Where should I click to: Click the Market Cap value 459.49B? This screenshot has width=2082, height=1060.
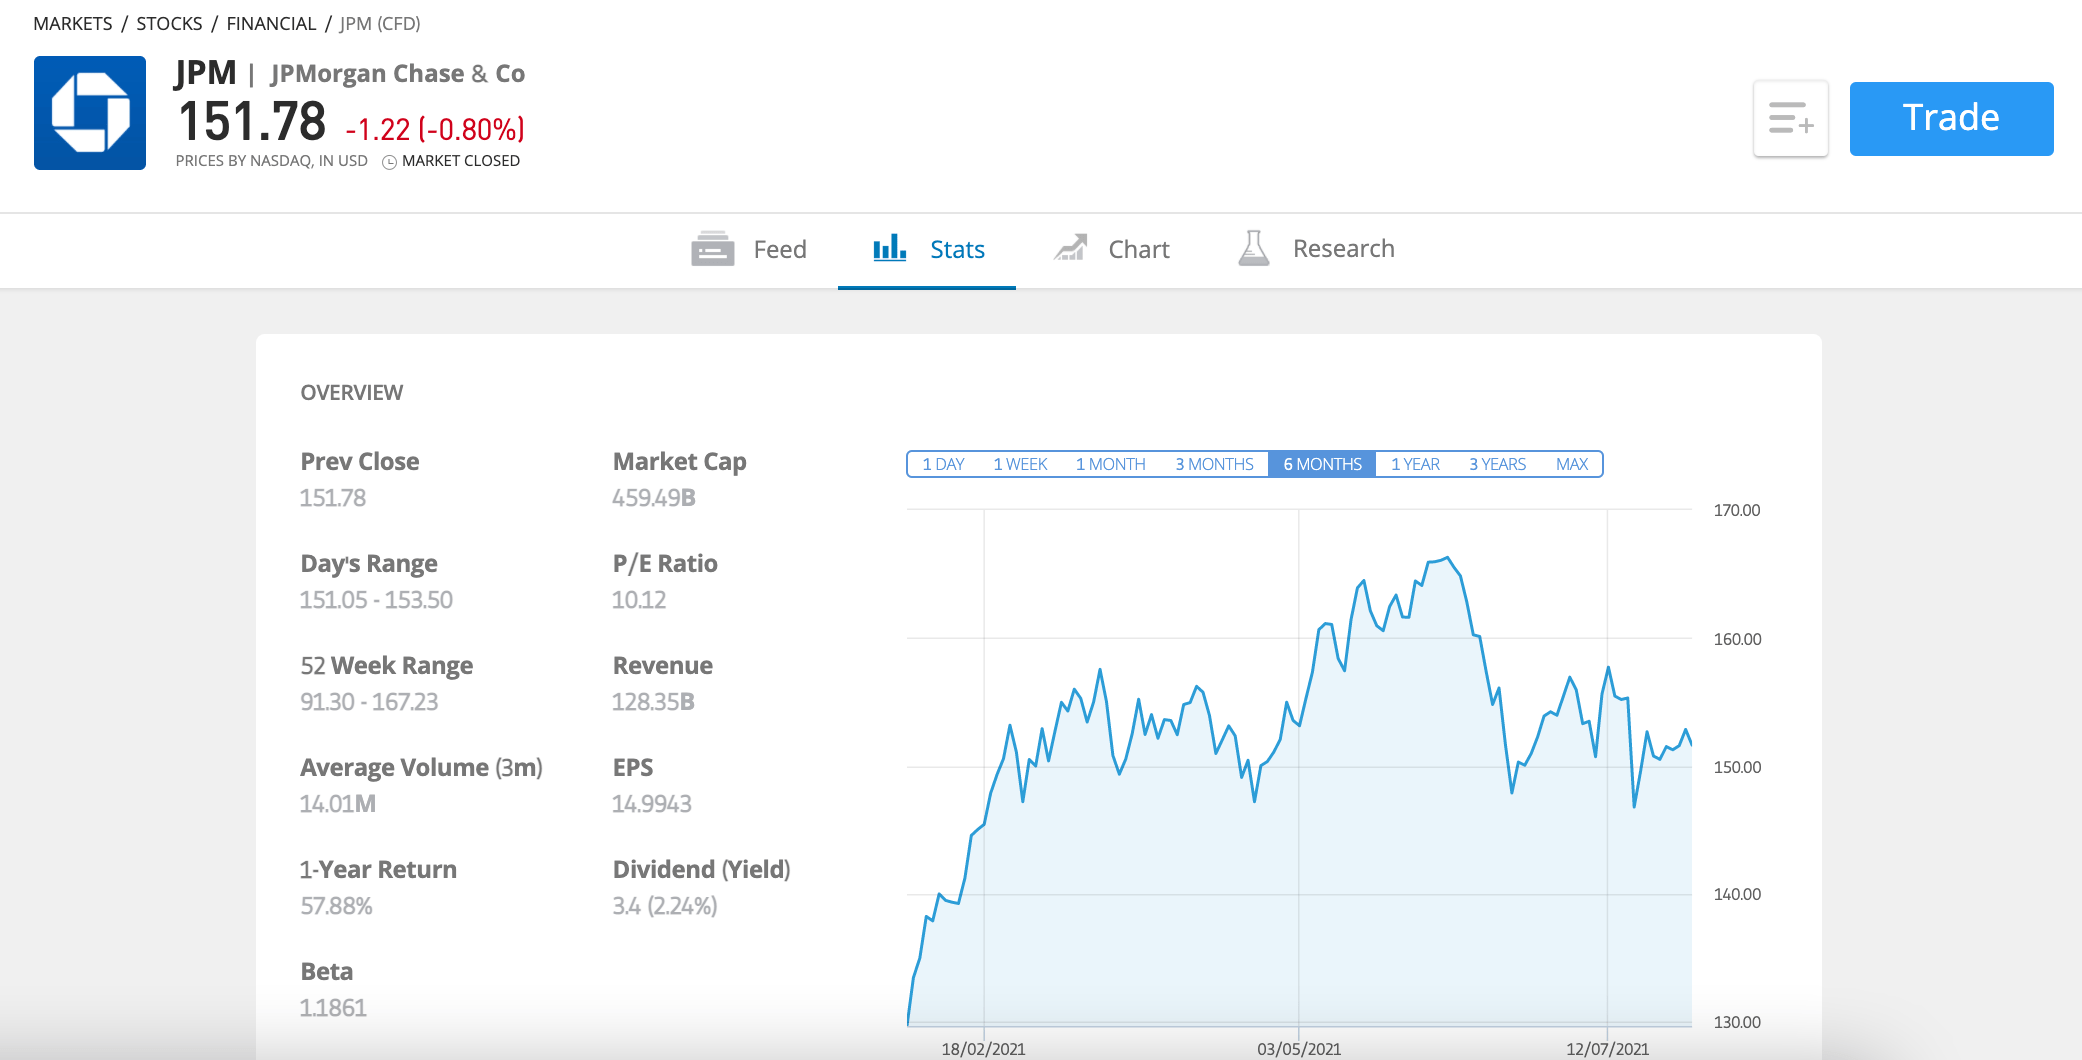[654, 498]
